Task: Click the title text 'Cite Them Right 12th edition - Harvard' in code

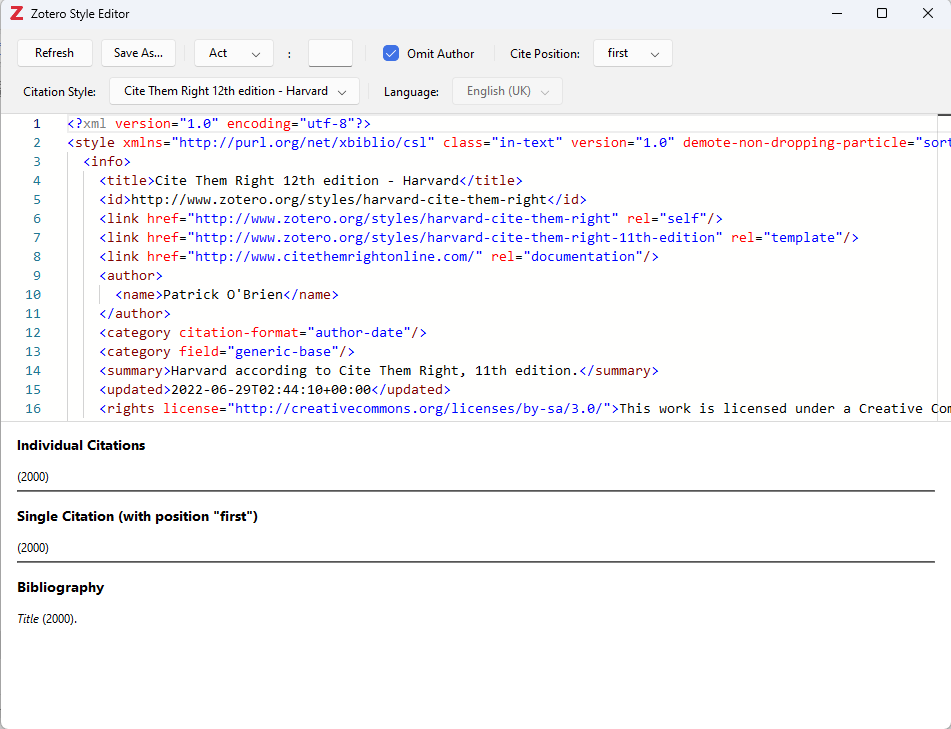Action: pos(307,181)
